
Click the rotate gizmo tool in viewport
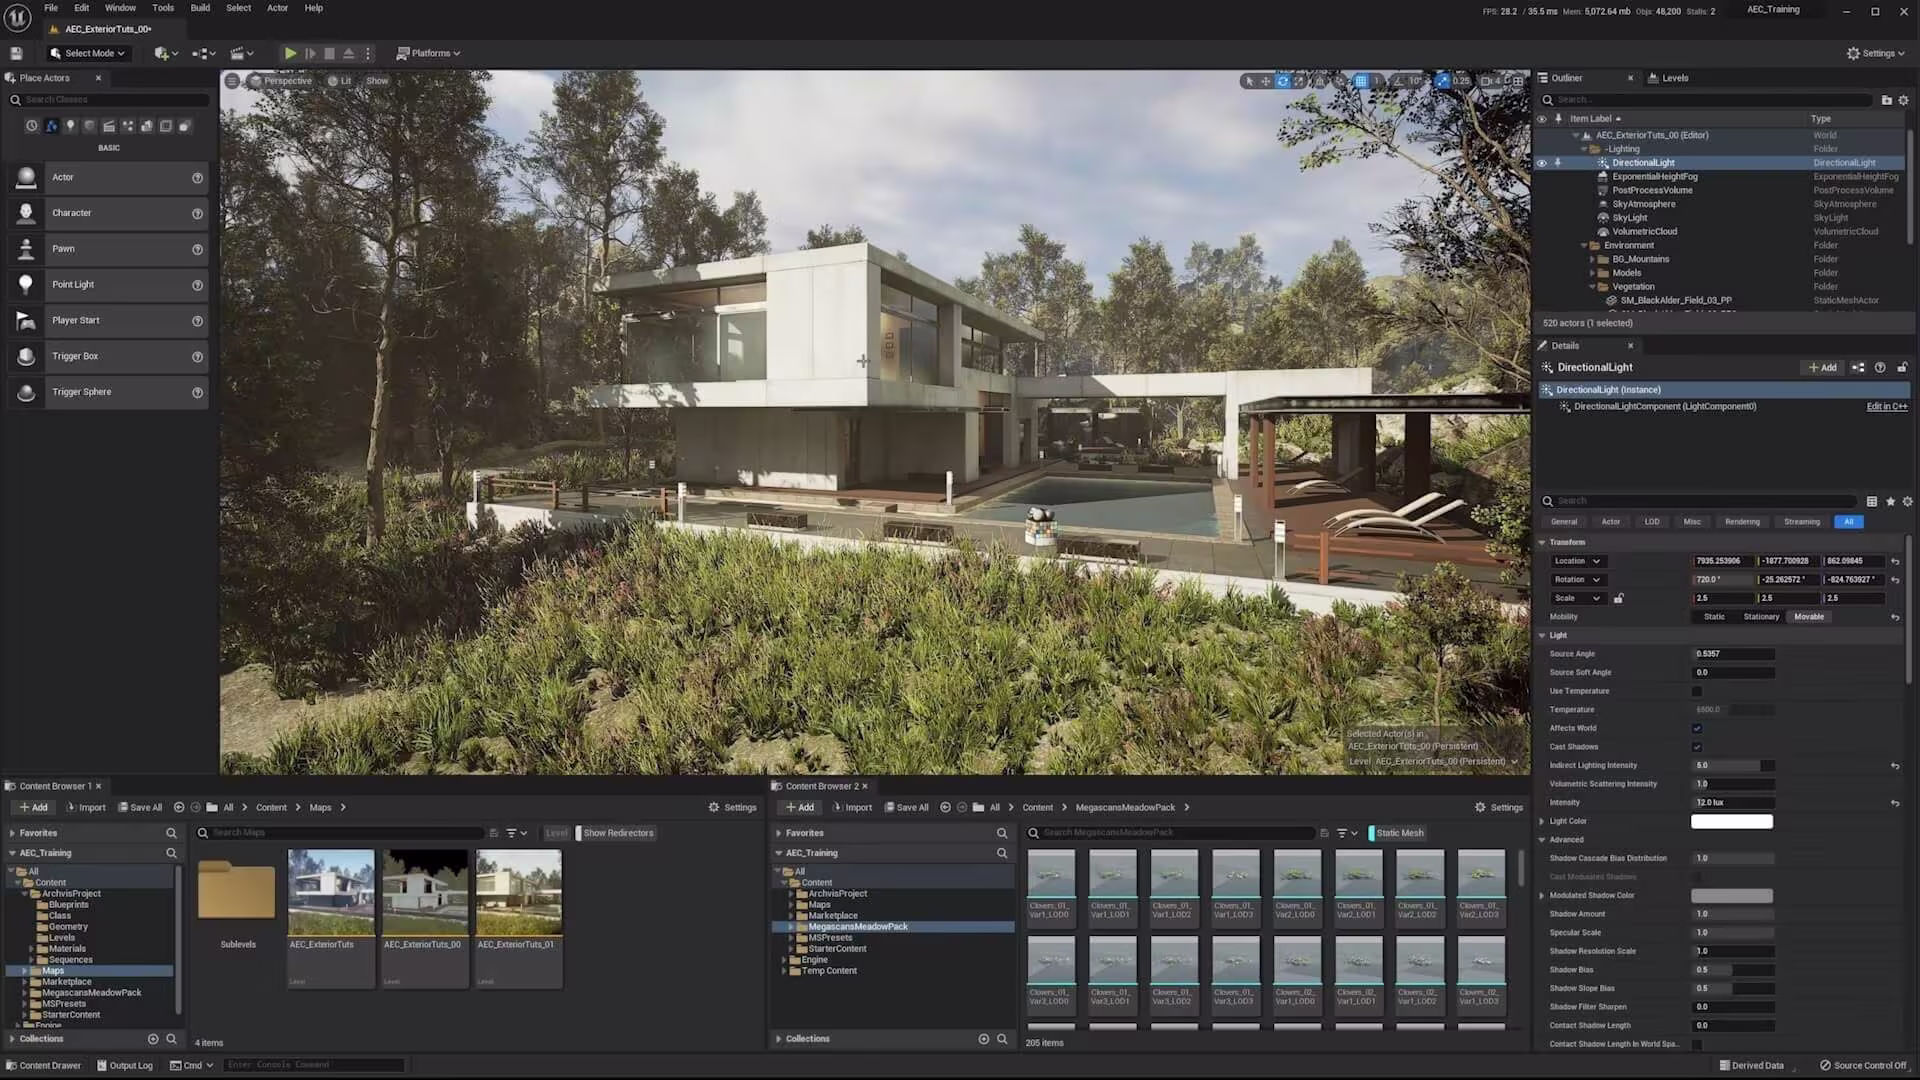(x=1282, y=81)
